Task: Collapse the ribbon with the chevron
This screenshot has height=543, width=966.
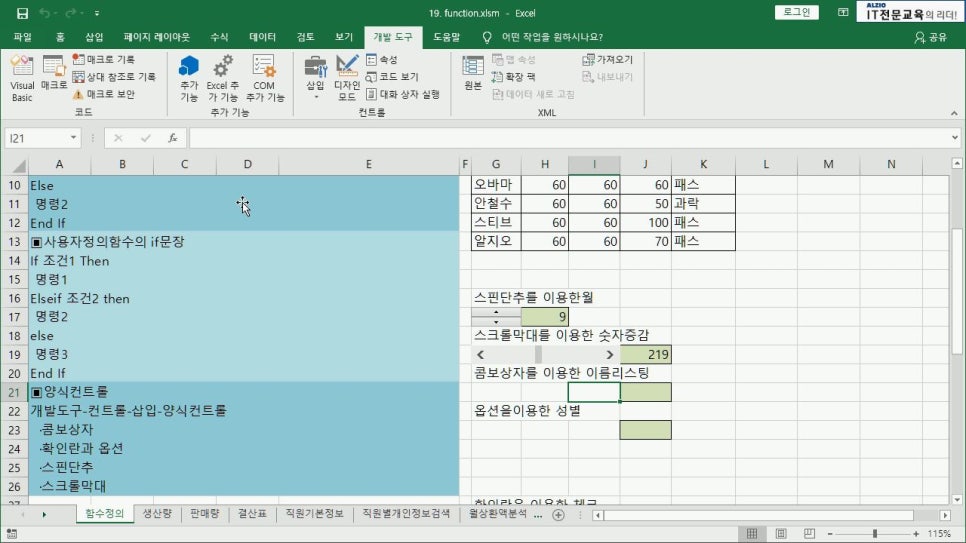Action: click(x=954, y=113)
